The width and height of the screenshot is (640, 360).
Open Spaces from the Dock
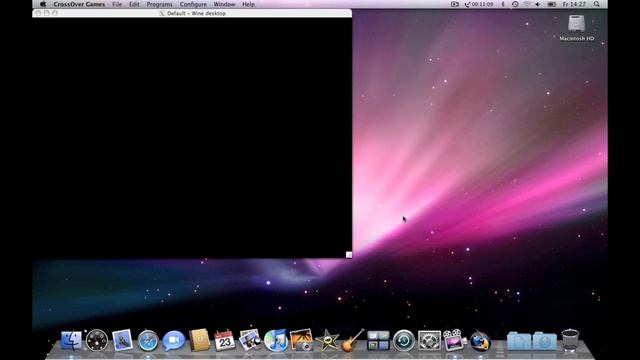point(378,340)
